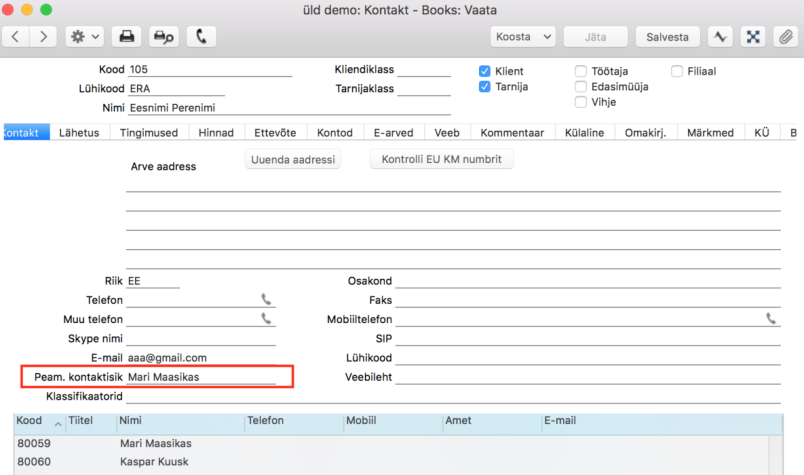Click Kontrolli EU KM numbrit button
The image size is (804, 475).
click(441, 159)
